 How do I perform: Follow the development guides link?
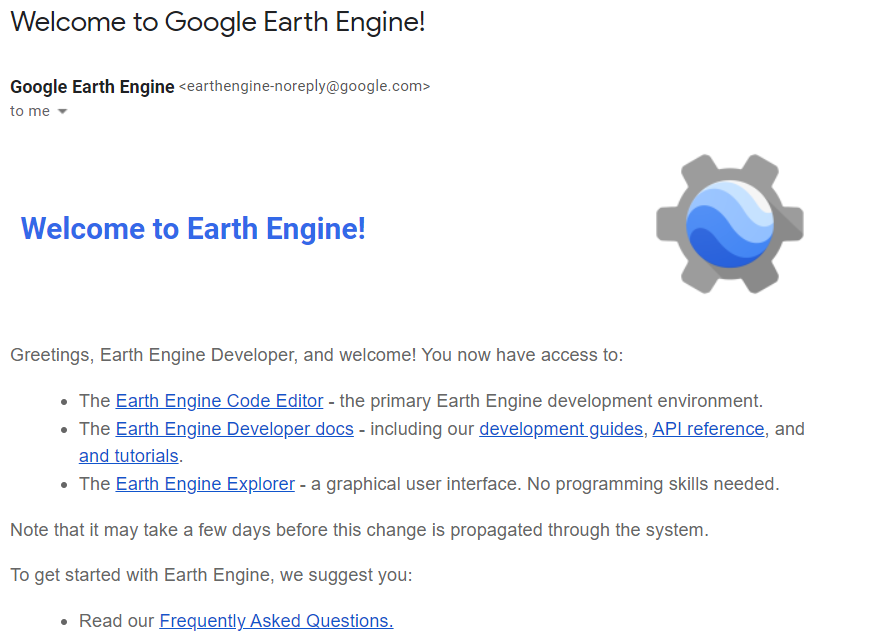pos(561,429)
